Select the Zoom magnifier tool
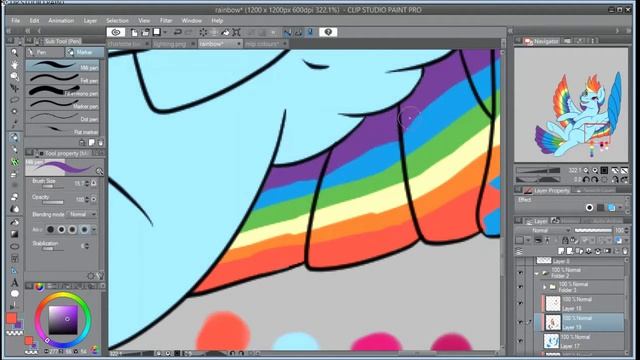The height and width of the screenshot is (360, 640). (14, 52)
